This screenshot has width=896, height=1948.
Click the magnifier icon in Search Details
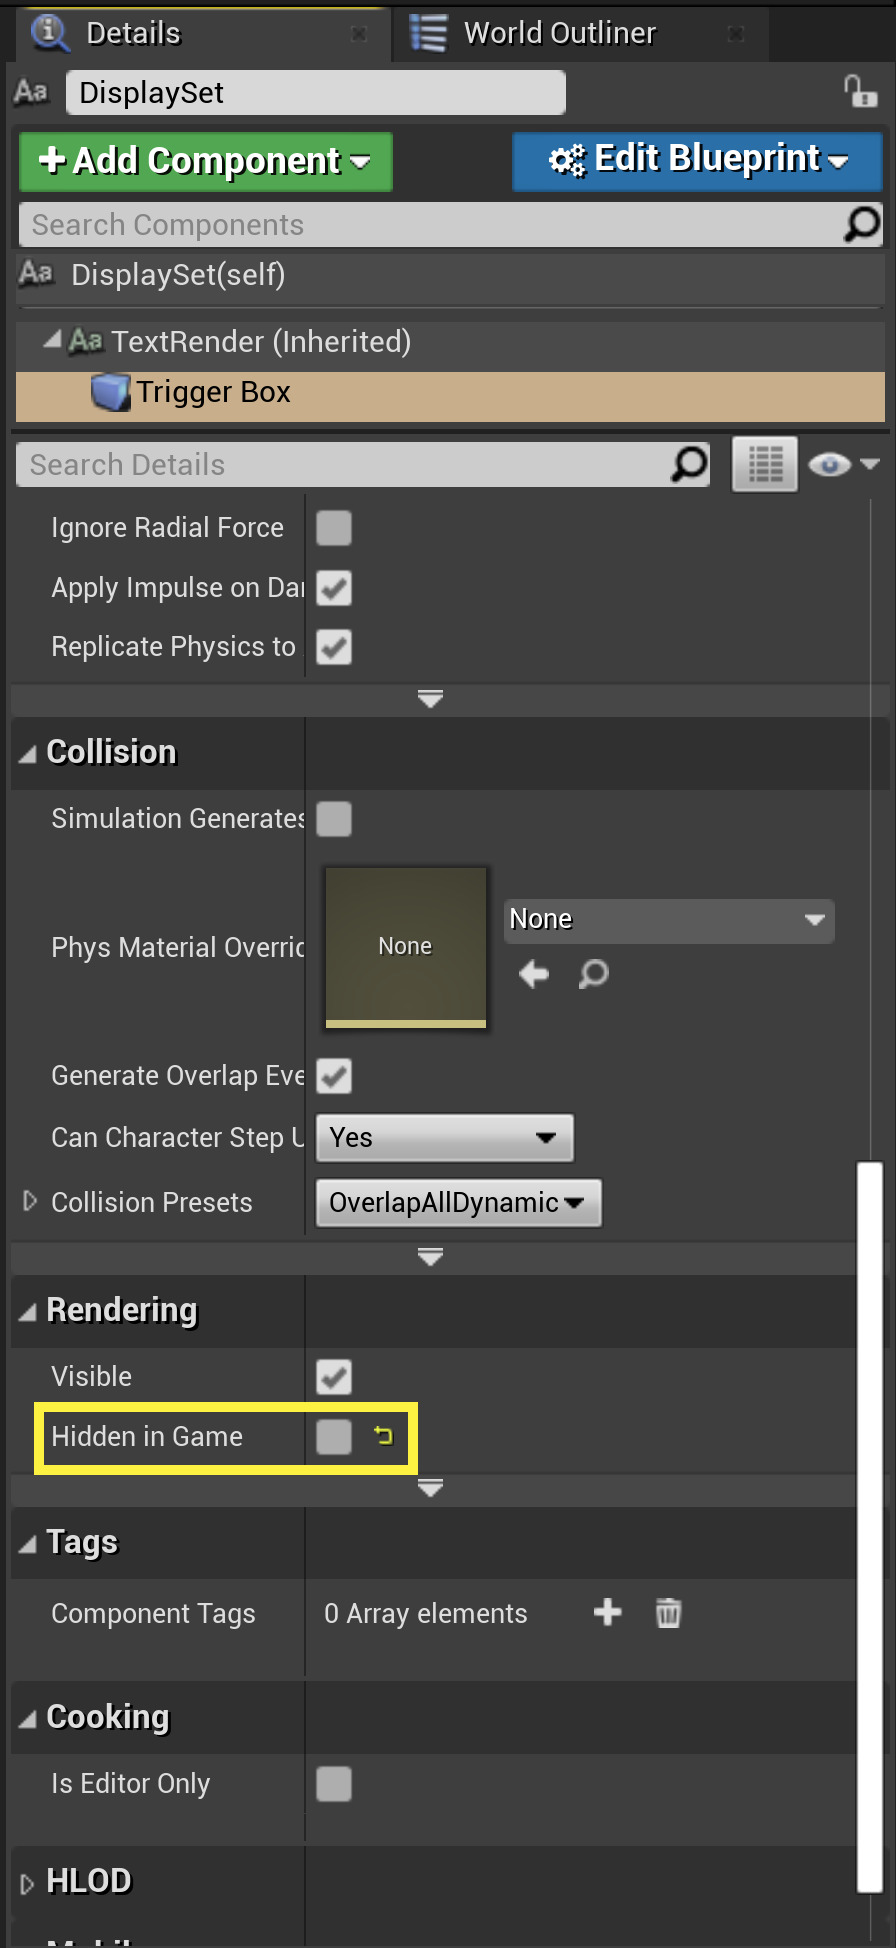[689, 464]
